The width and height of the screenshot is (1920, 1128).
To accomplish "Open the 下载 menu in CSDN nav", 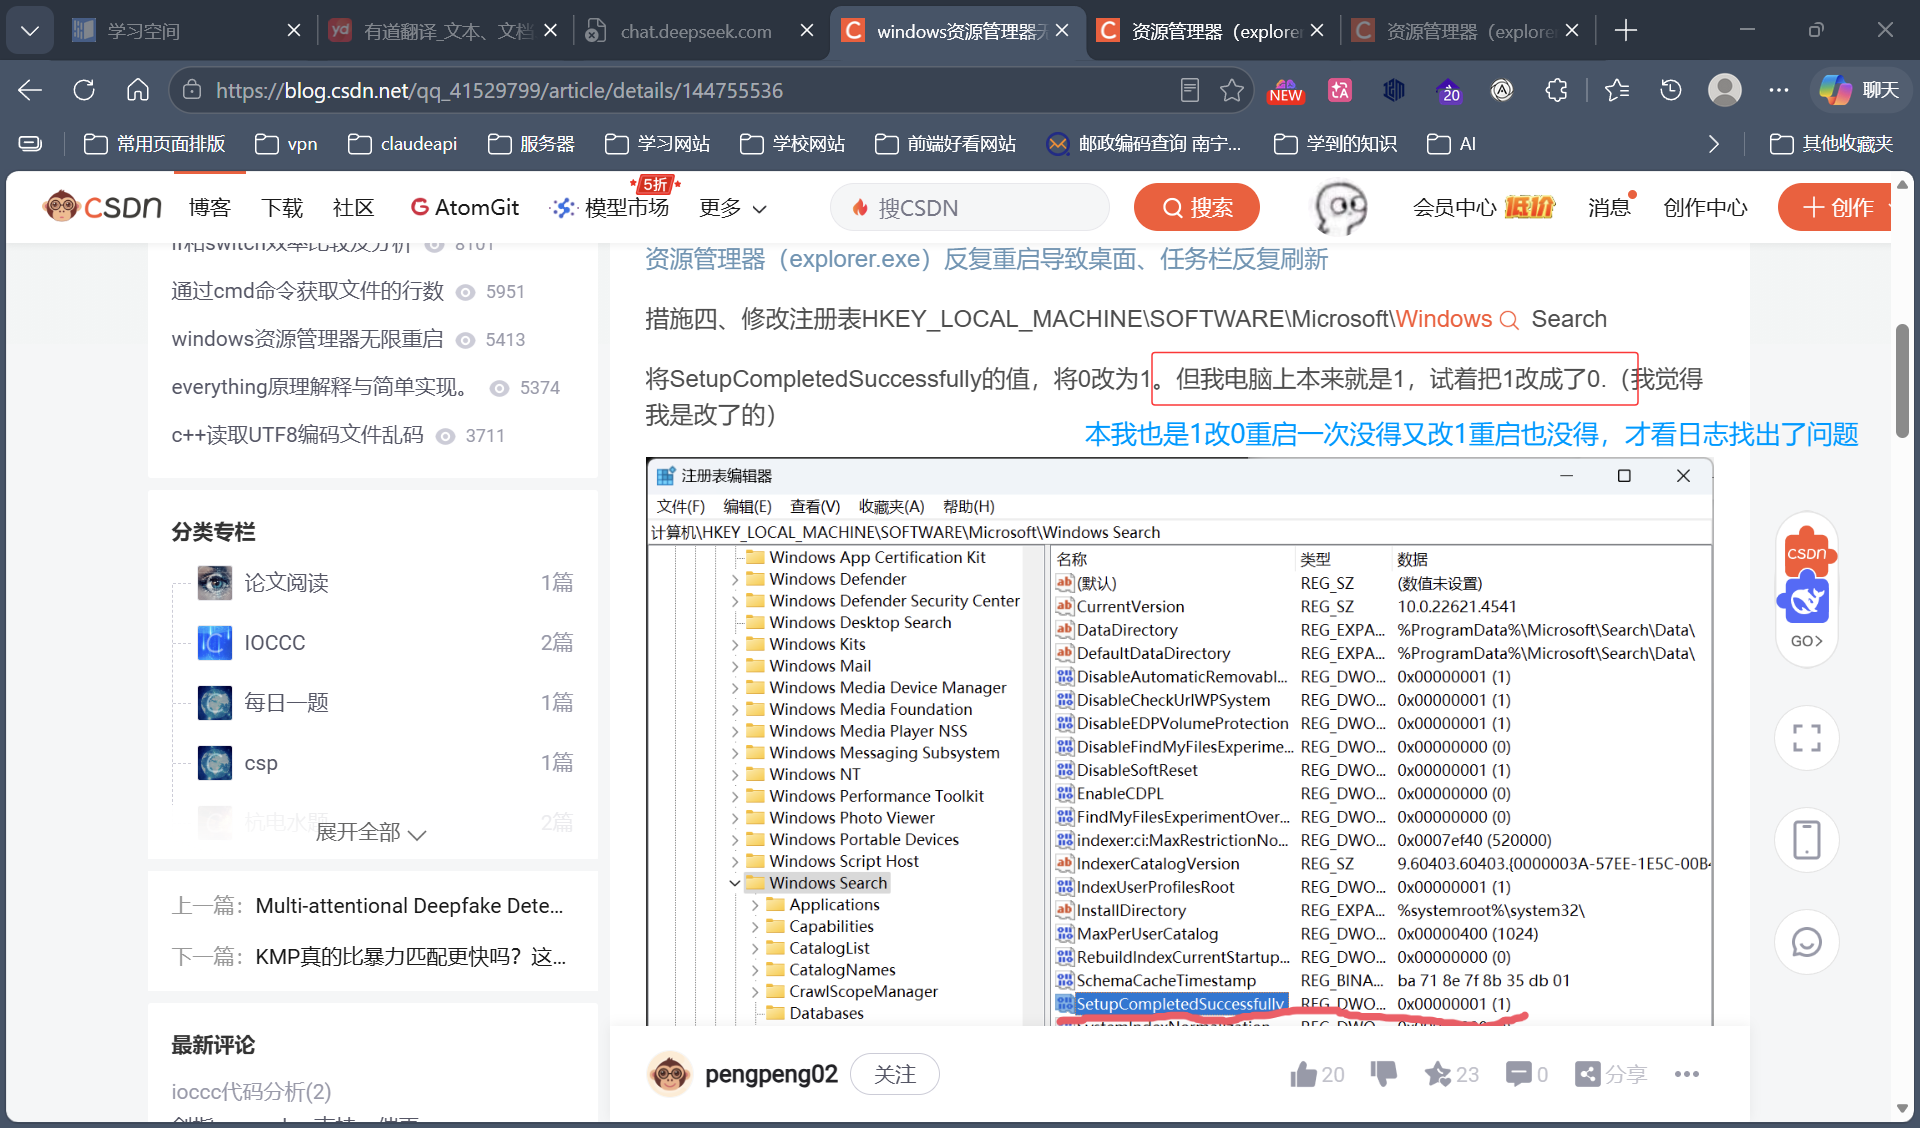I will (x=282, y=208).
